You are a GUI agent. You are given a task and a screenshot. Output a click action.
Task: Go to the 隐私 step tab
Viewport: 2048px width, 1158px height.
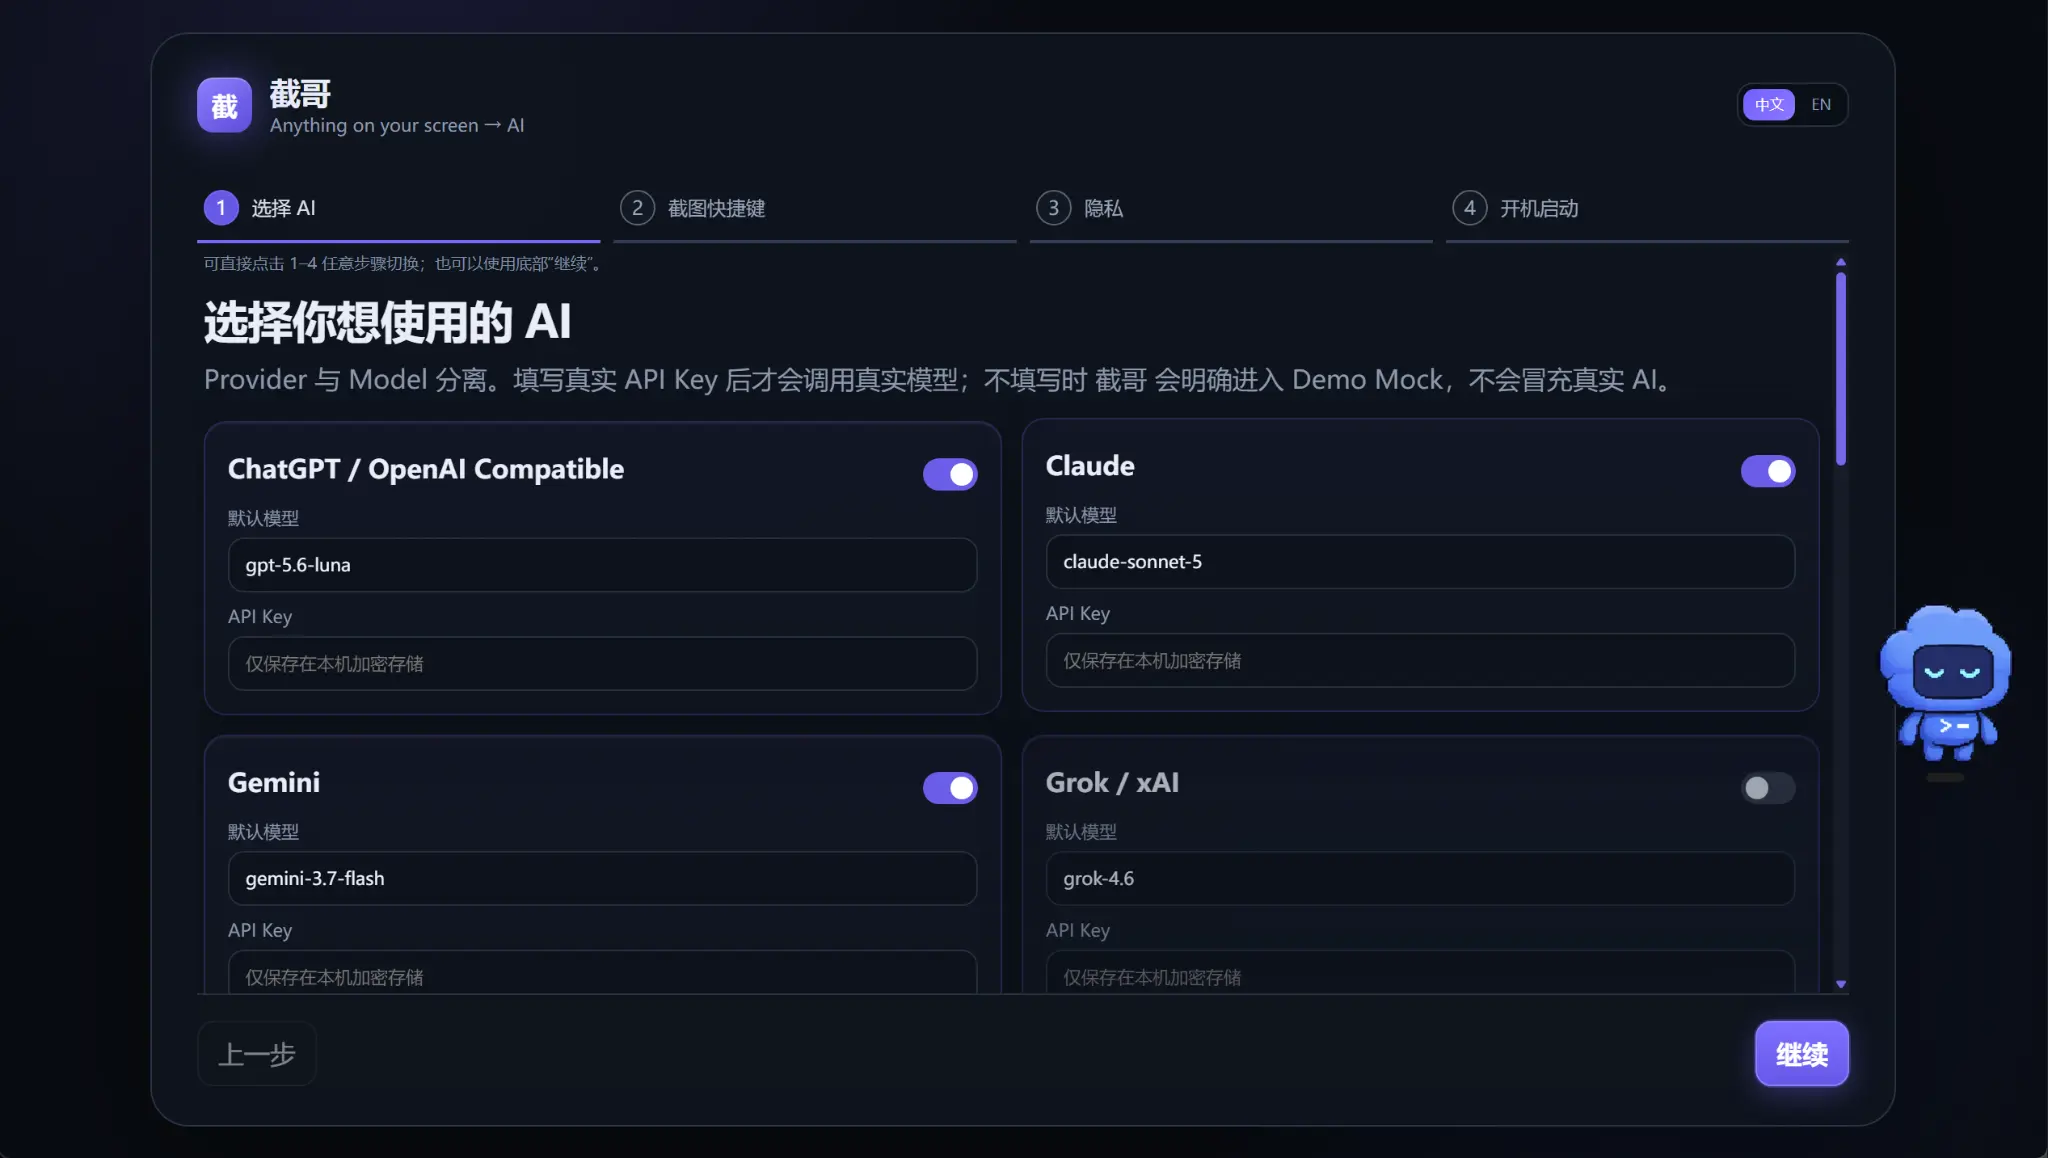pos(1231,209)
